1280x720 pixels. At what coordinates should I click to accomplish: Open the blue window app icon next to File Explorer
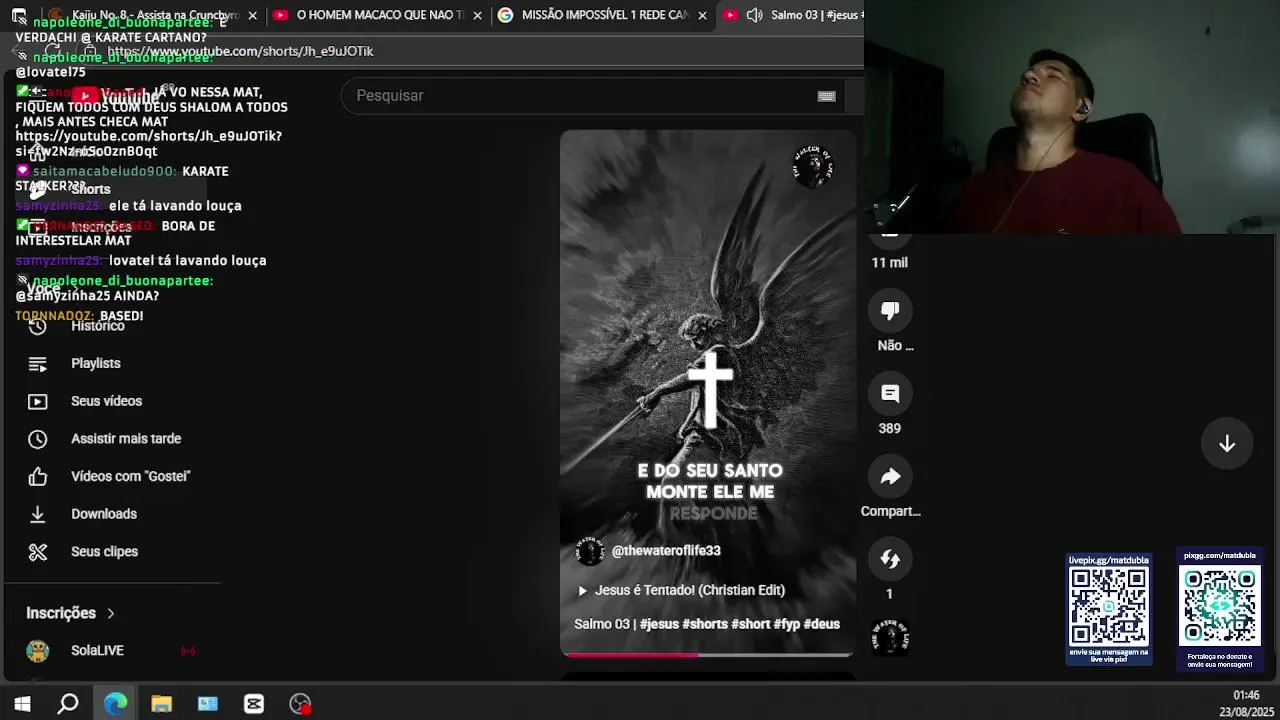(x=208, y=704)
